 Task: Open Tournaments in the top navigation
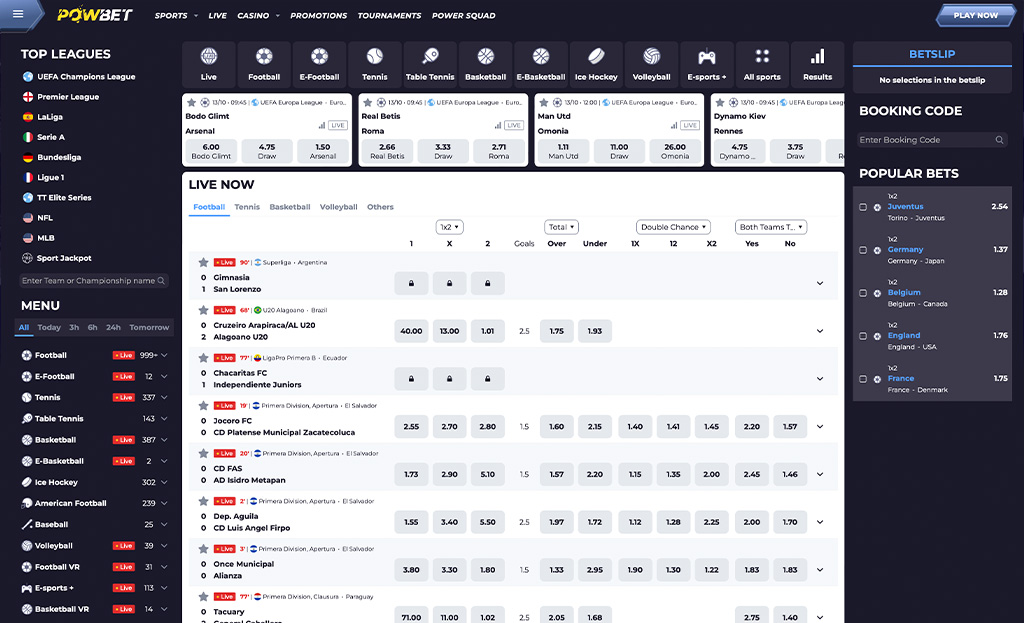(x=389, y=16)
